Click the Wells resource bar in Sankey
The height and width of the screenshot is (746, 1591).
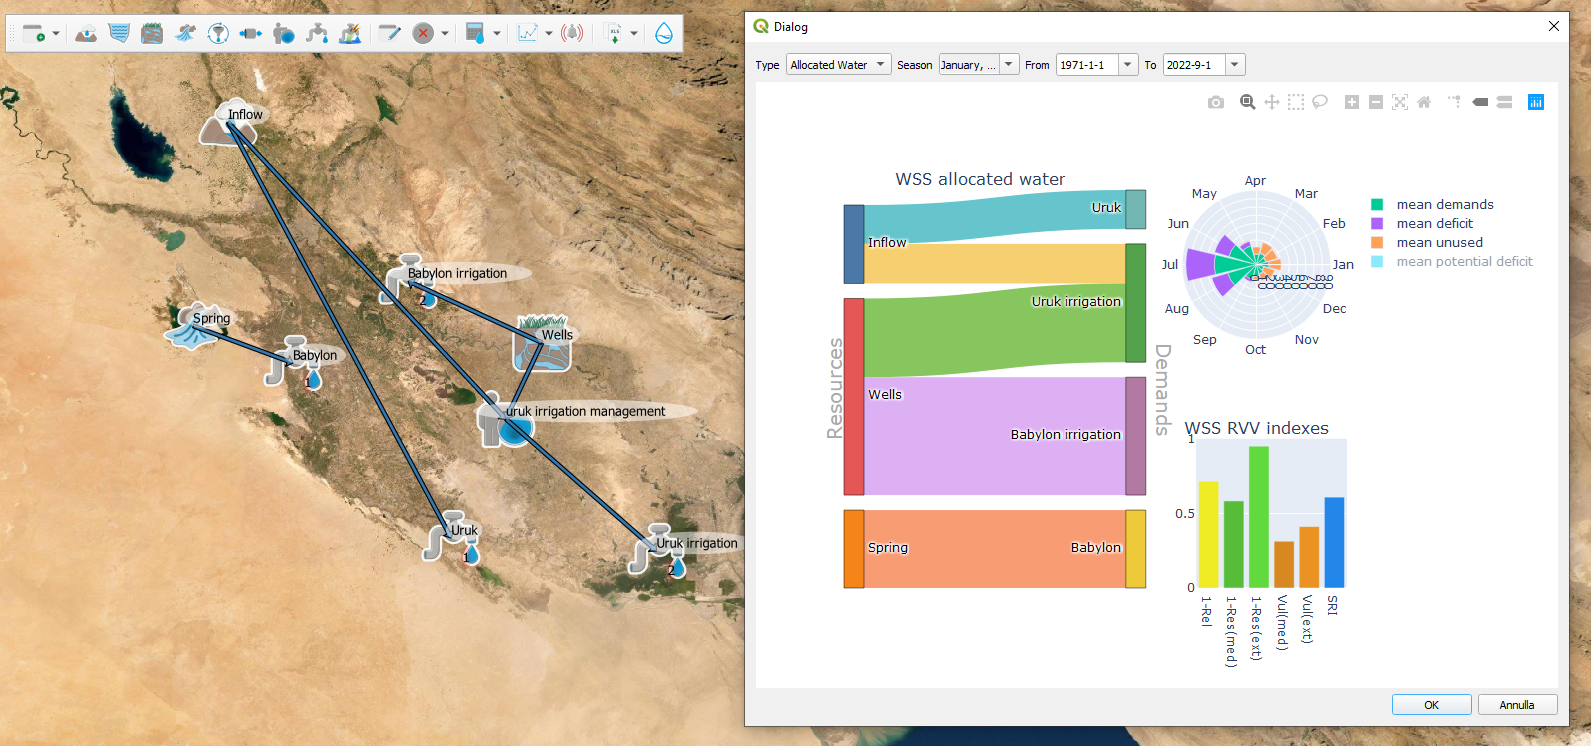coord(853,396)
